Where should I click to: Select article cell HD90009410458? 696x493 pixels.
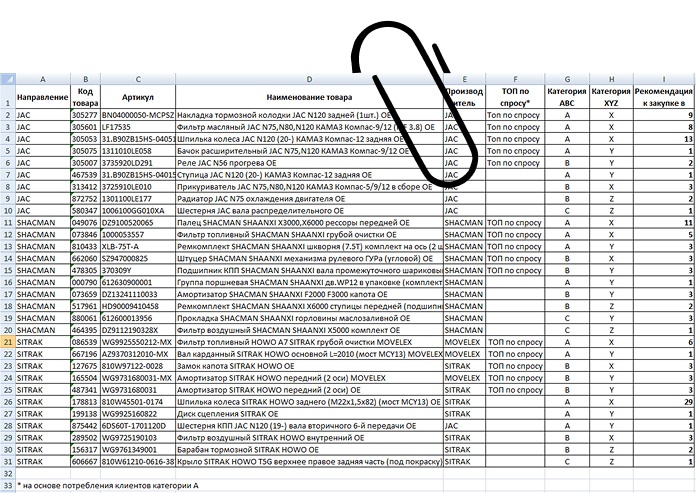click(x=138, y=307)
